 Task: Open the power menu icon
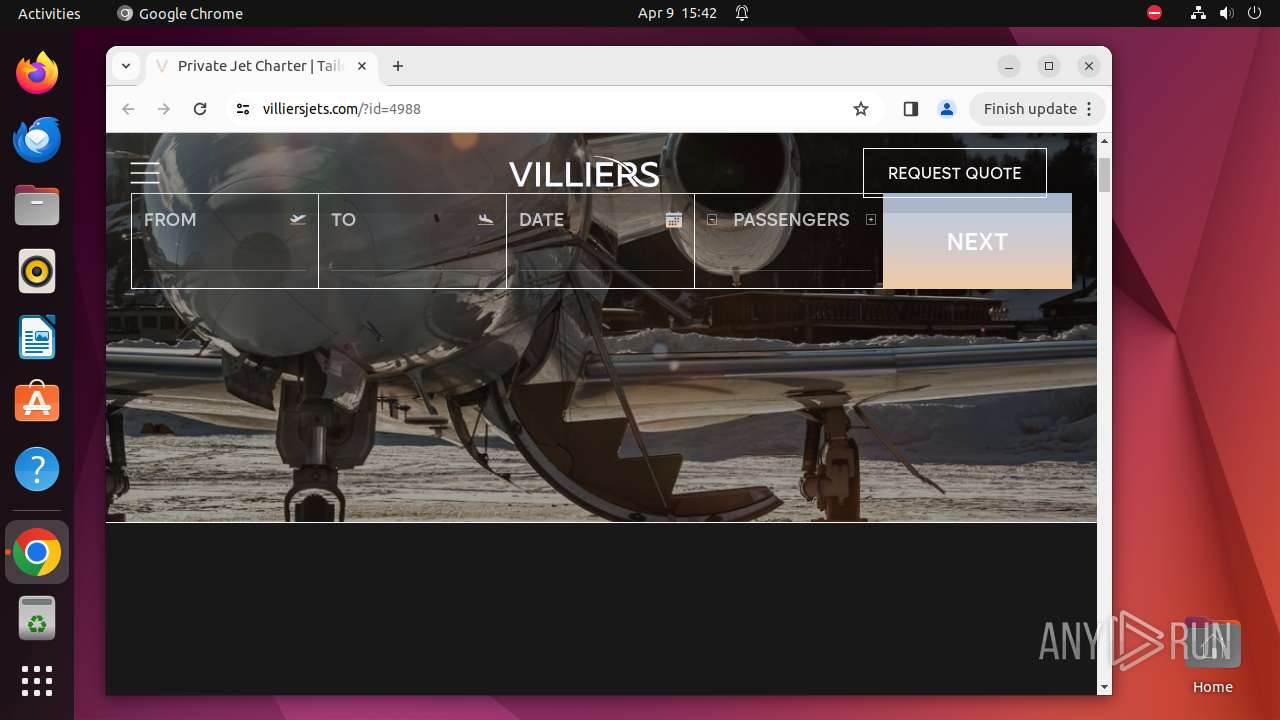(x=1254, y=13)
